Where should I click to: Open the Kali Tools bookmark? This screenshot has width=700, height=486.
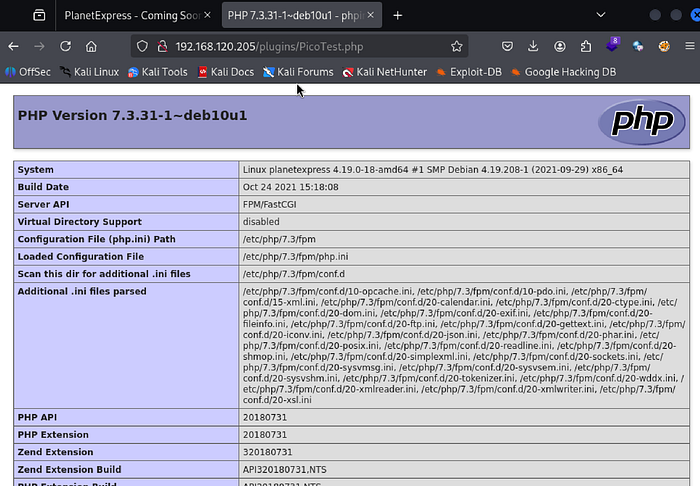(x=158, y=72)
